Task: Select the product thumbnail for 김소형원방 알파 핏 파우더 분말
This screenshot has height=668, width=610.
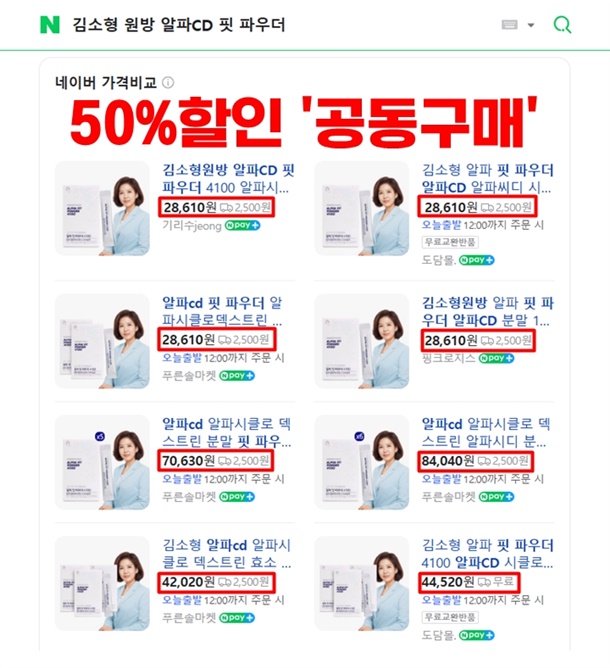Action: (362, 341)
